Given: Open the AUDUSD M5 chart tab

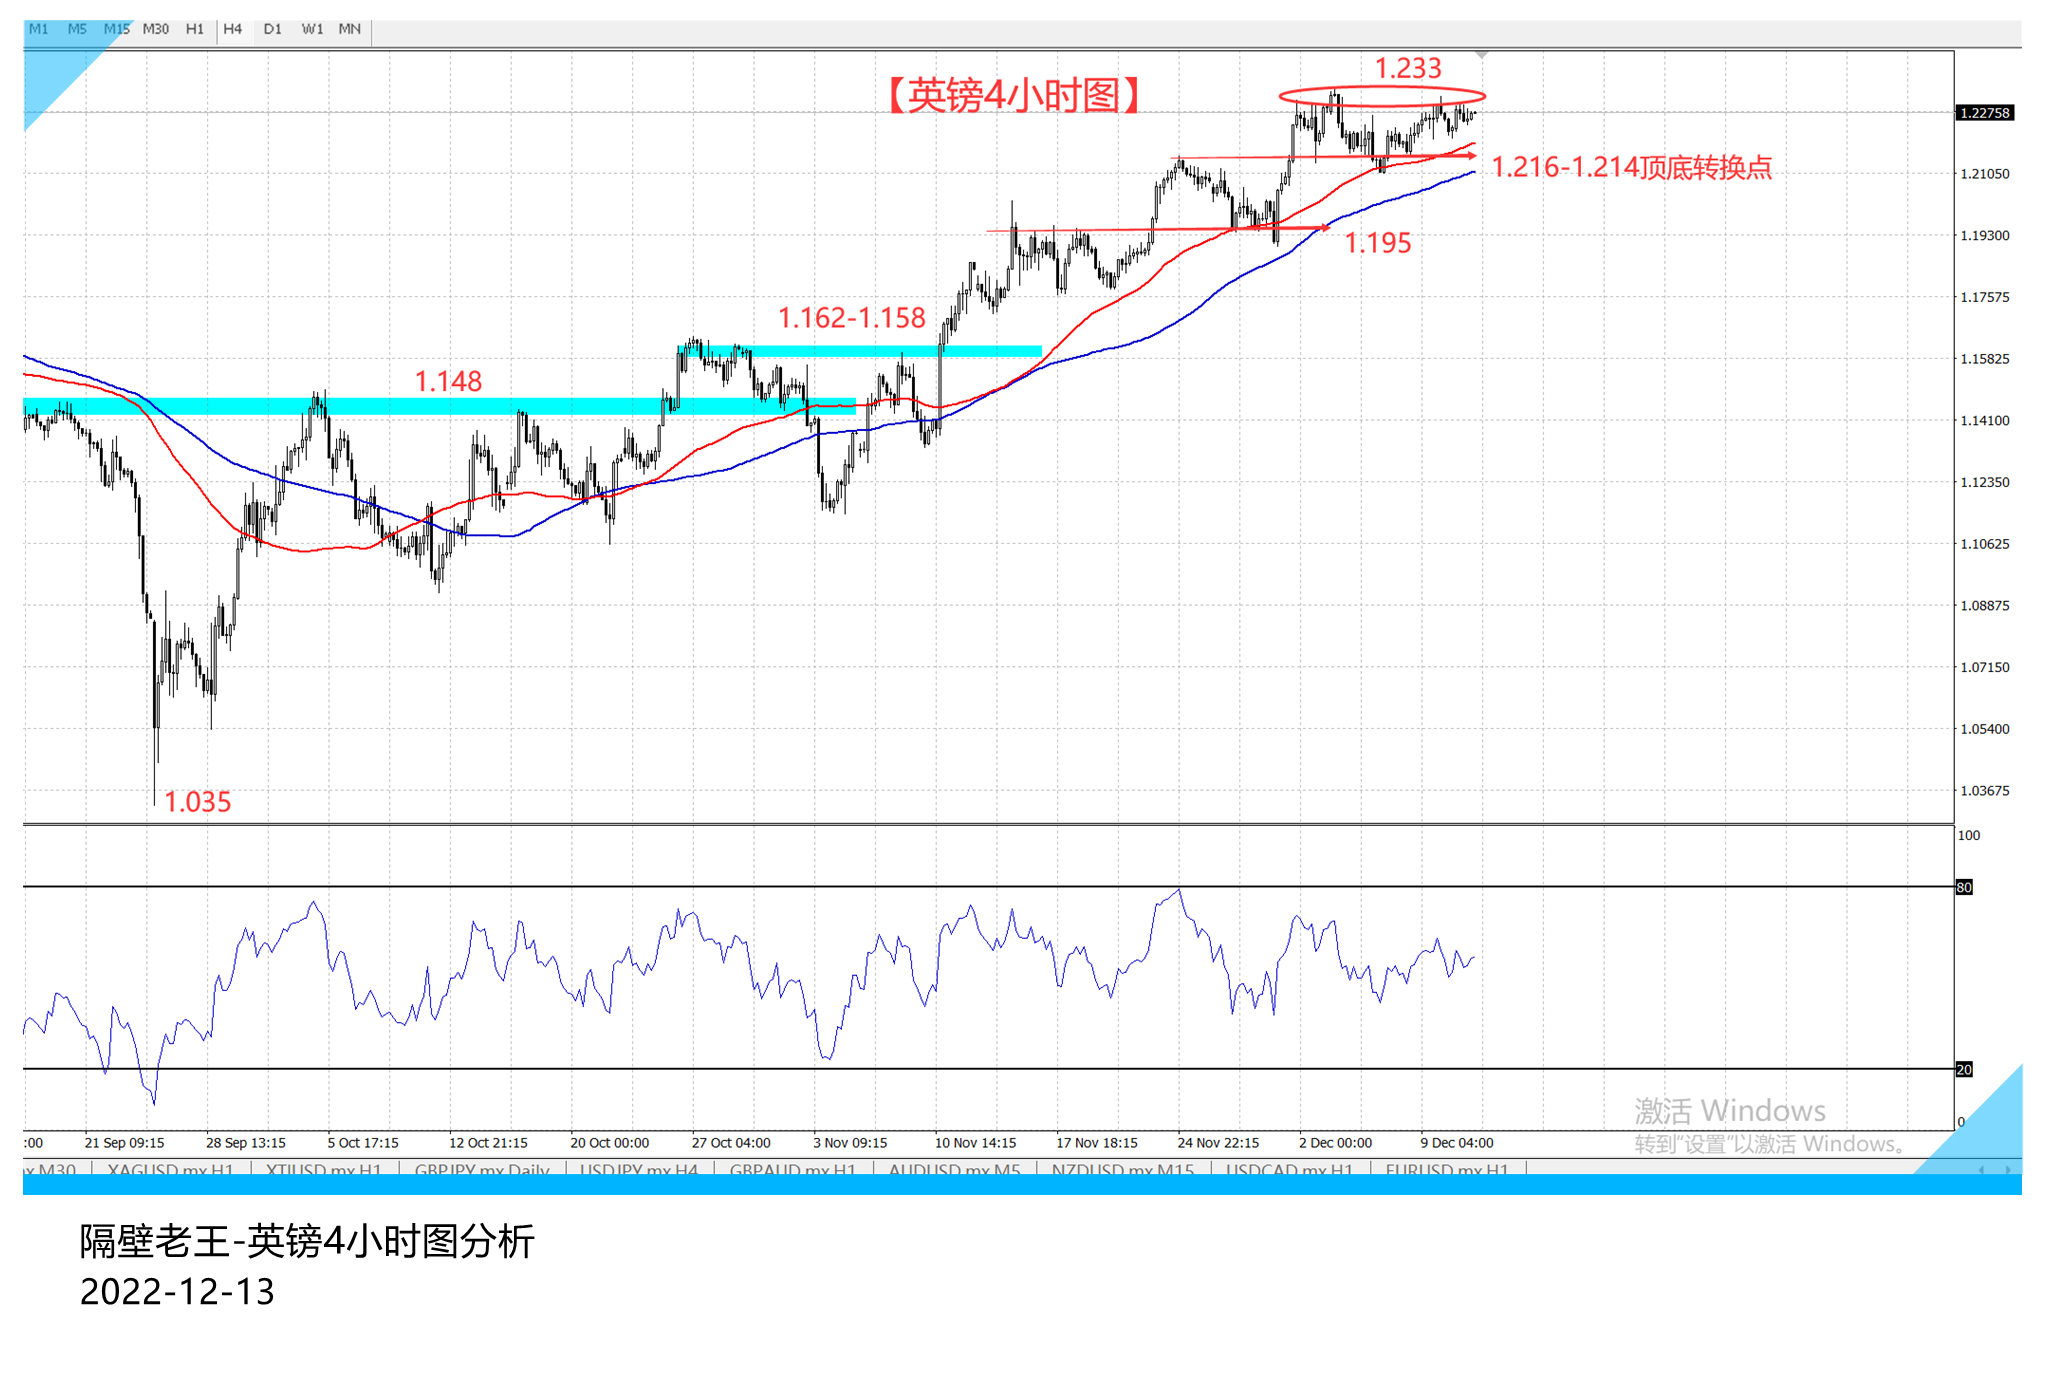Looking at the screenshot, I should click(954, 1168).
